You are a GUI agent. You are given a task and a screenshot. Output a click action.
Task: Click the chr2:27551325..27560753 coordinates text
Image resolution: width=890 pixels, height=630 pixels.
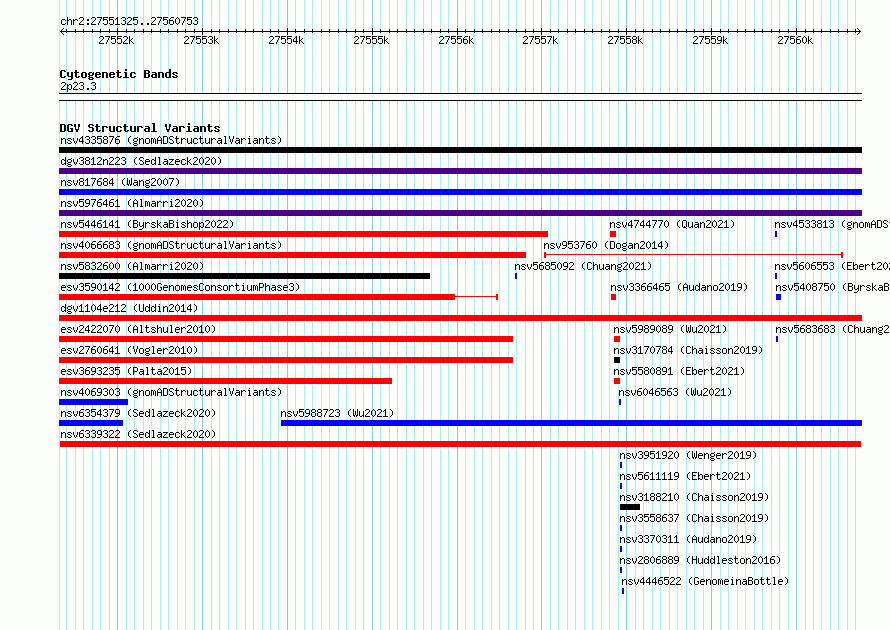129,22
